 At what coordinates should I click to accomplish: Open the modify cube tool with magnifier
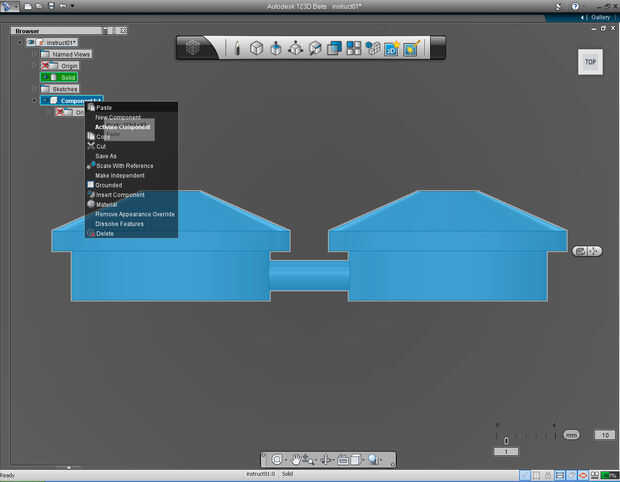(x=315, y=49)
